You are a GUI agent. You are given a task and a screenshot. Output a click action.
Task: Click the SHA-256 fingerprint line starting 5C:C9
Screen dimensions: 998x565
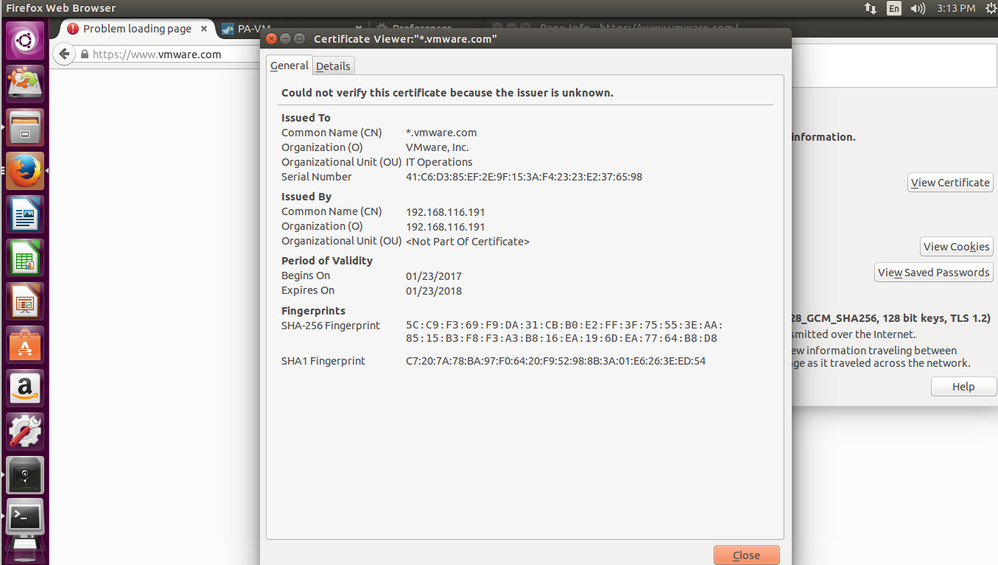[x=564, y=324]
